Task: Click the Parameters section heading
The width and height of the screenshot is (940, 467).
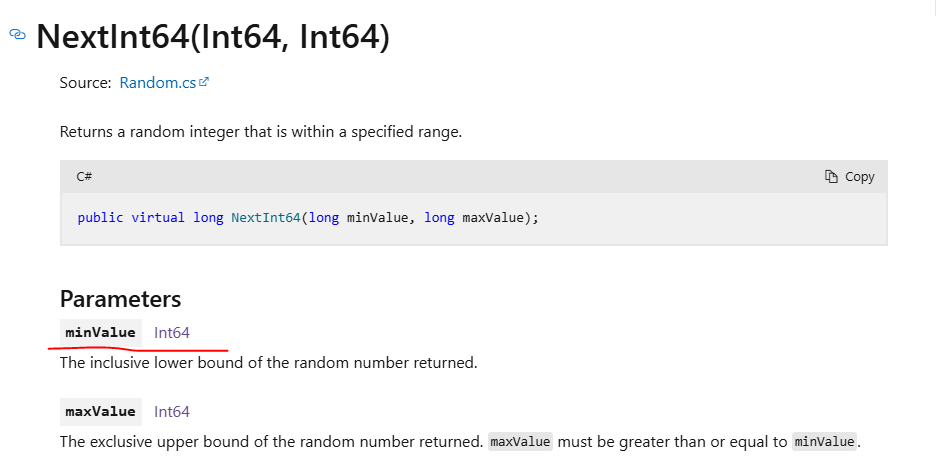Action: point(120,299)
